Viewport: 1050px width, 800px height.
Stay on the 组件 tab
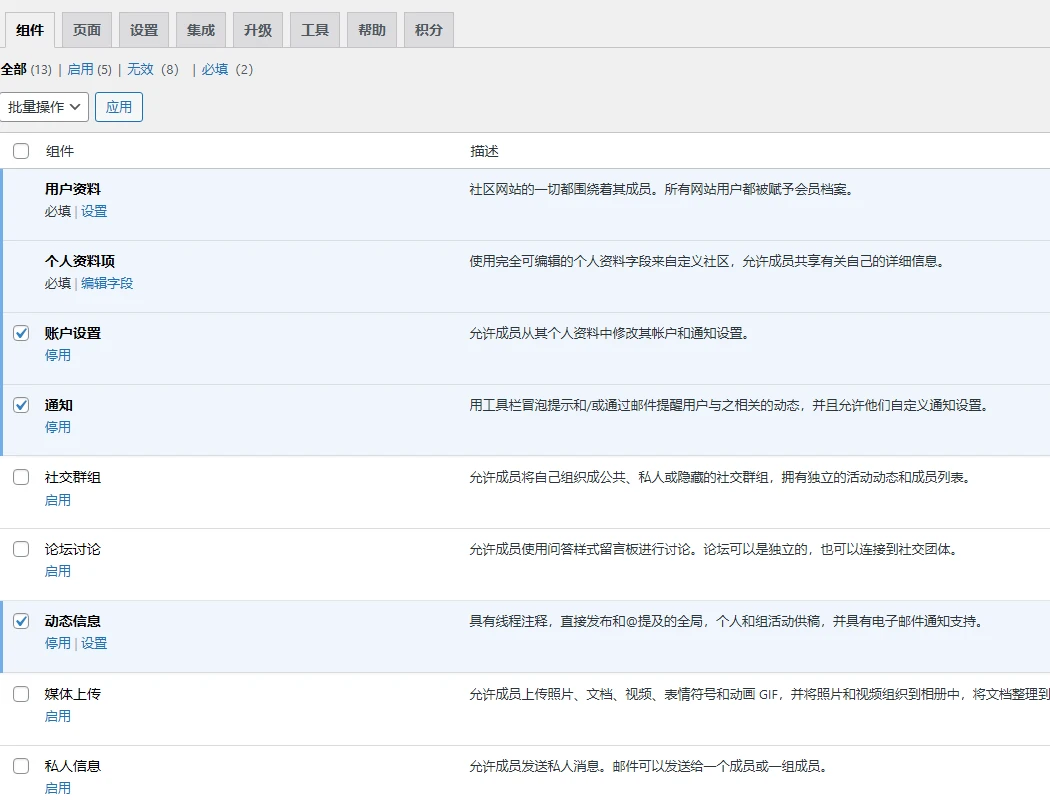29,29
